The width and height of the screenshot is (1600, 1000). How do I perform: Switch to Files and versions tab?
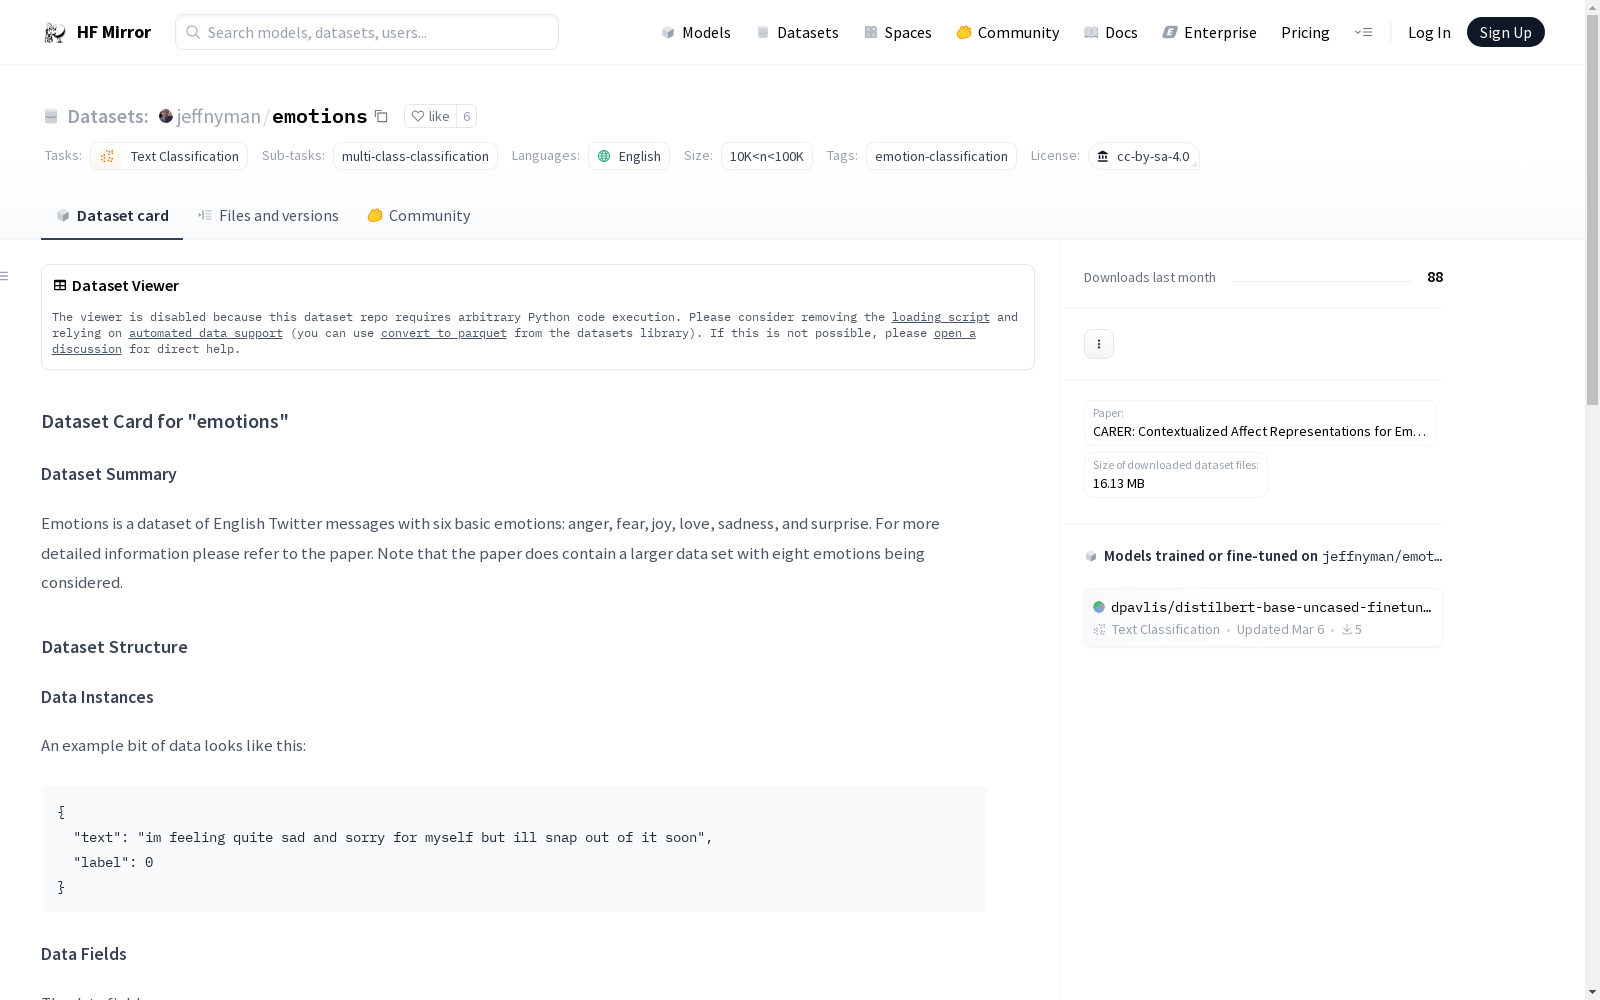pyautogui.click(x=268, y=216)
